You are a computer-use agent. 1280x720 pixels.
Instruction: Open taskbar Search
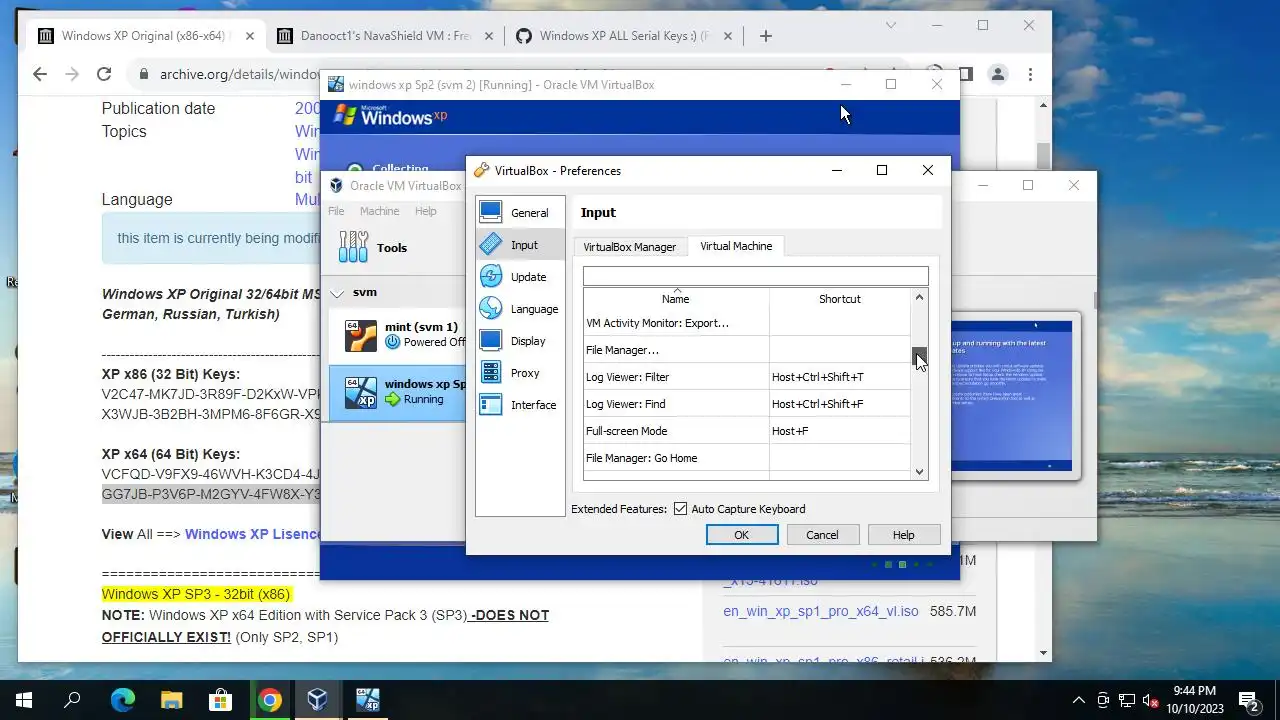point(72,700)
